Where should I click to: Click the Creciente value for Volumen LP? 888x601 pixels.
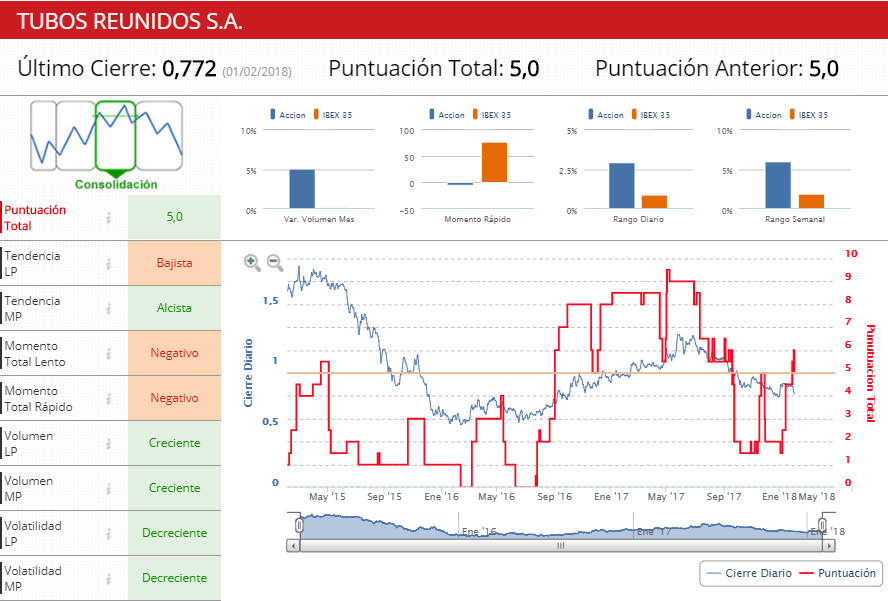(x=174, y=443)
